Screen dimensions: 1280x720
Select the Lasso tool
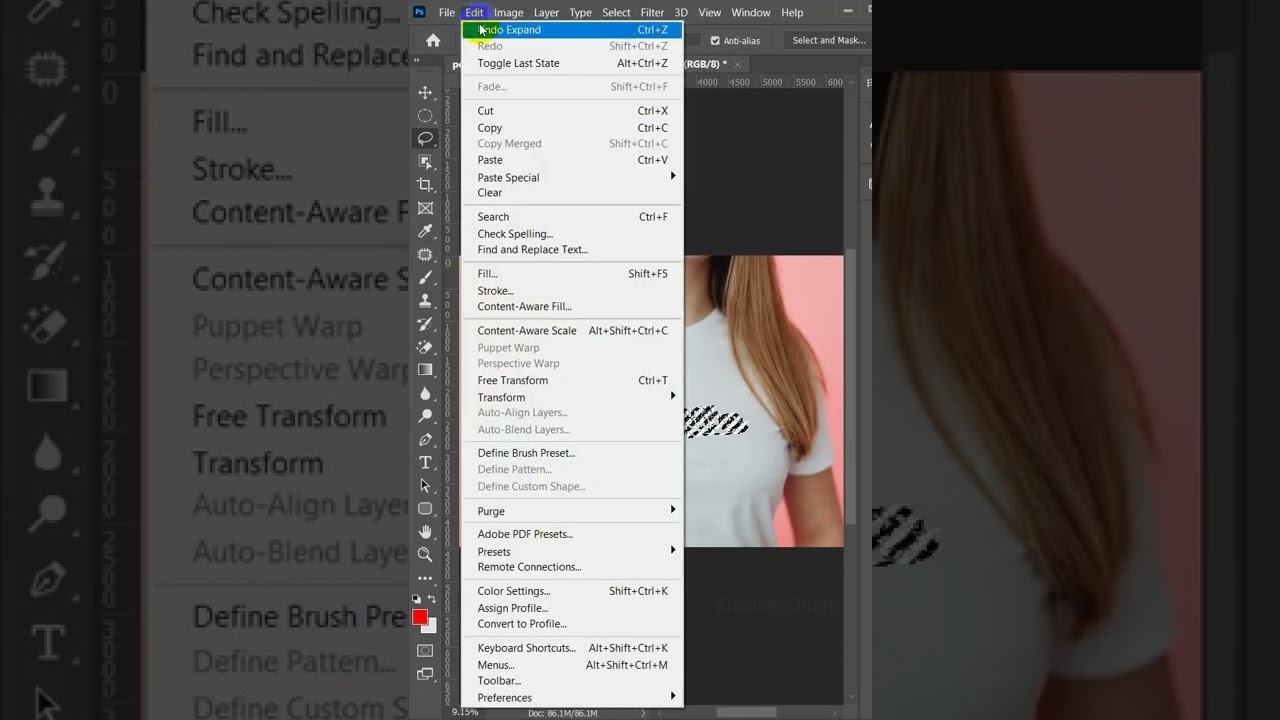[425, 139]
